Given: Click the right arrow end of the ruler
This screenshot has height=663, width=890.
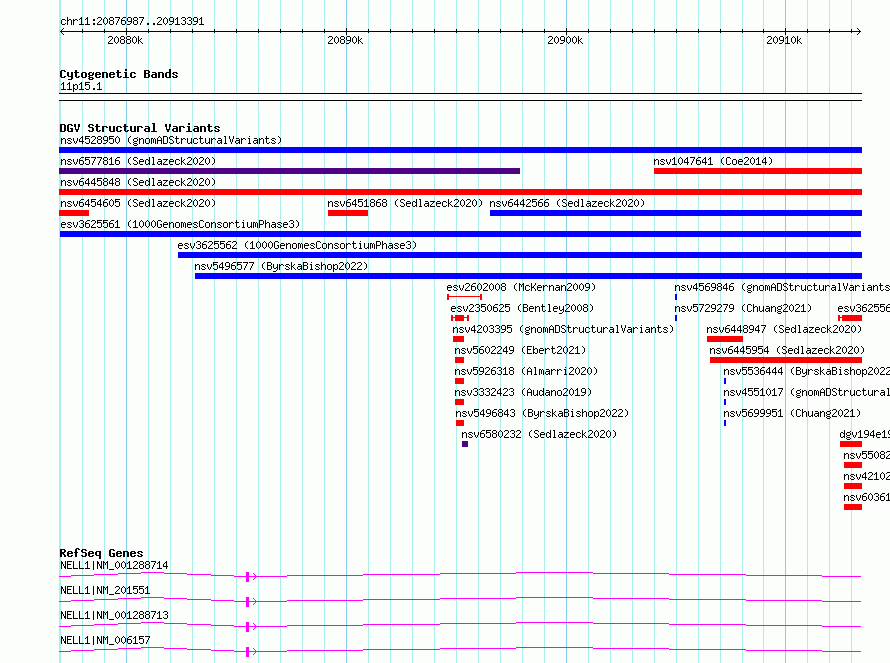Looking at the screenshot, I should [x=858, y=31].
